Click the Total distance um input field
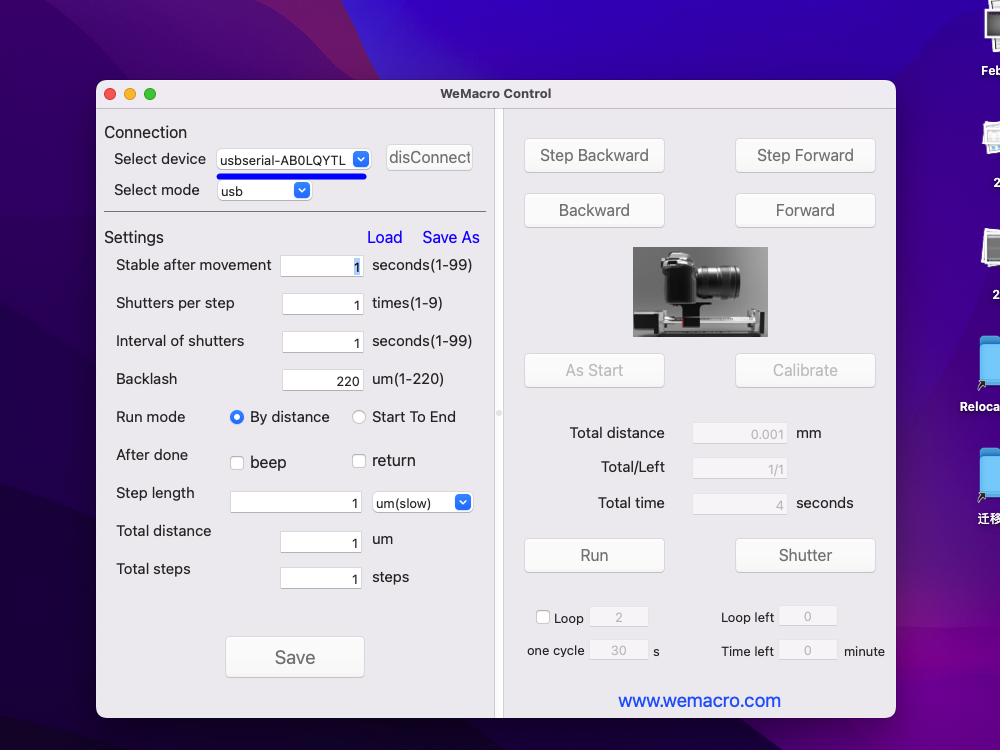 tap(321, 542)
